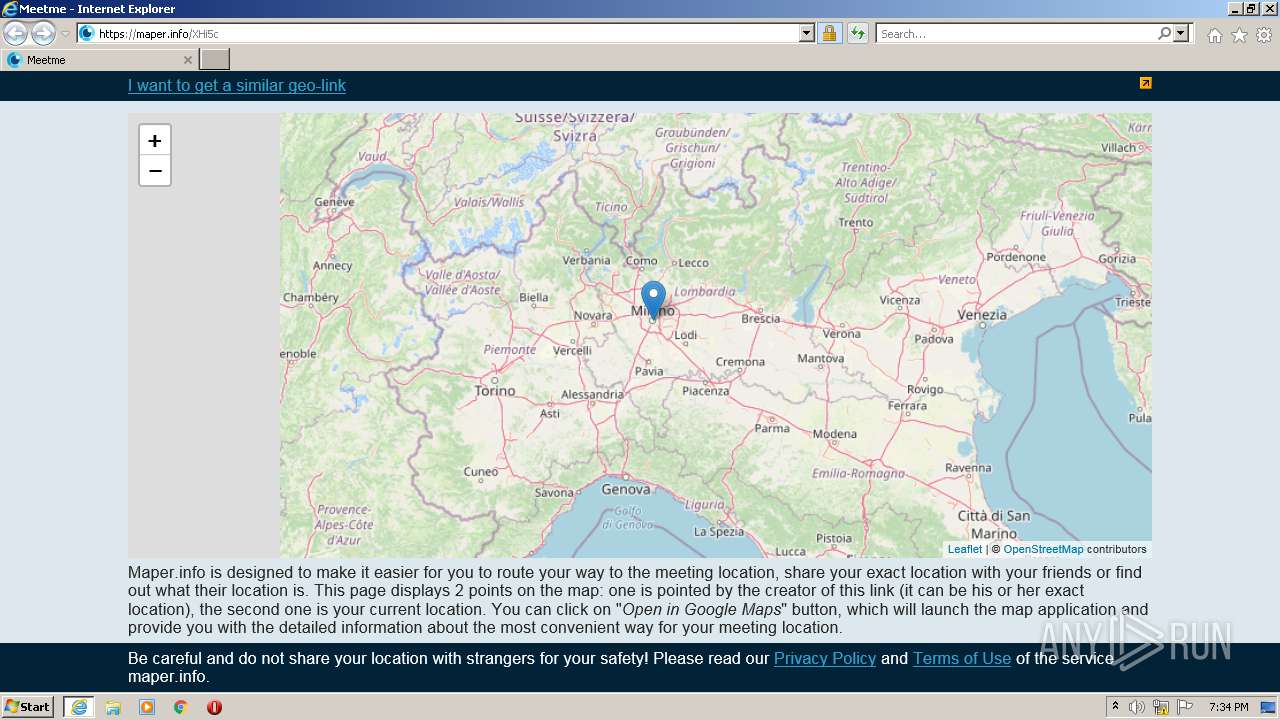Click Internet Explorer taskbar icon
The height and width of the screenshot is (720, 1280).
[x=79, y=707]
